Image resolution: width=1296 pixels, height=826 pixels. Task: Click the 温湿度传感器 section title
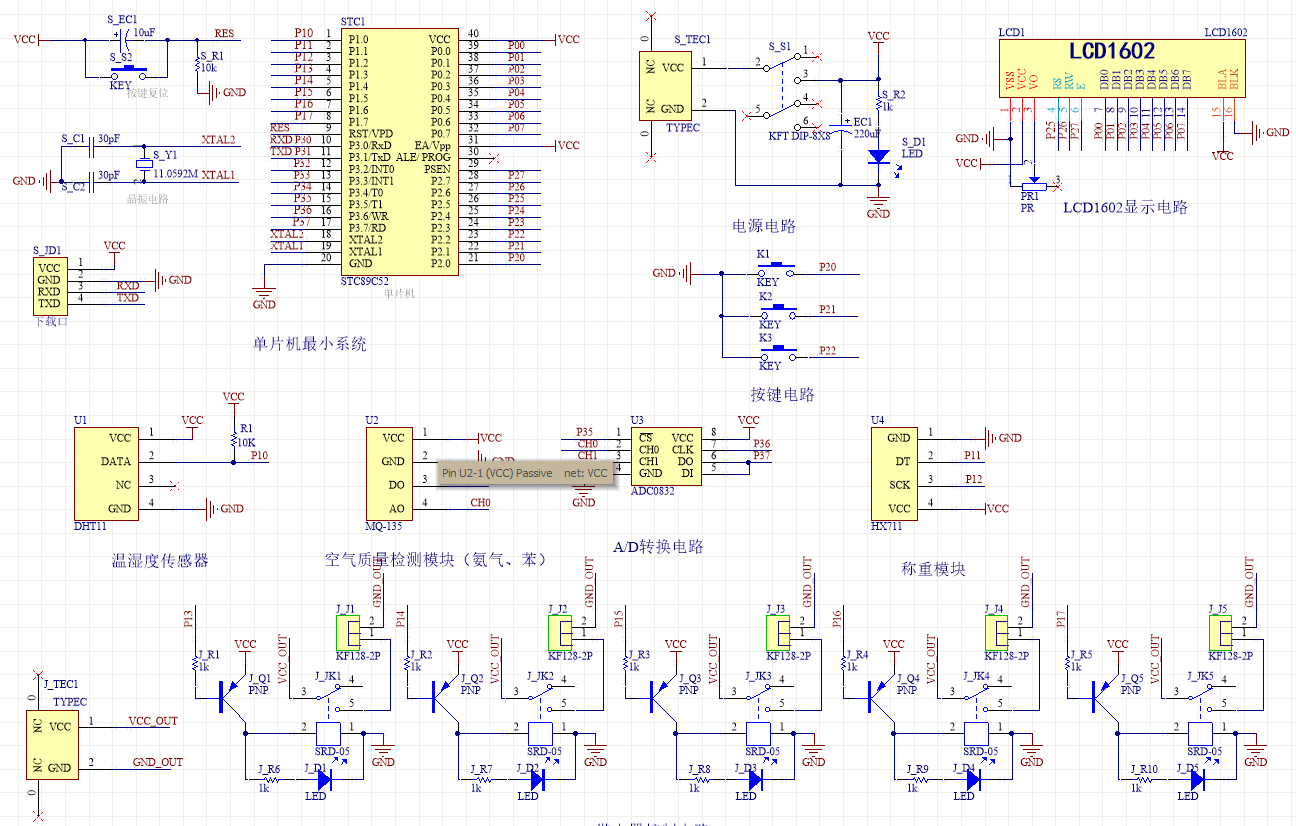coord(160,561)
